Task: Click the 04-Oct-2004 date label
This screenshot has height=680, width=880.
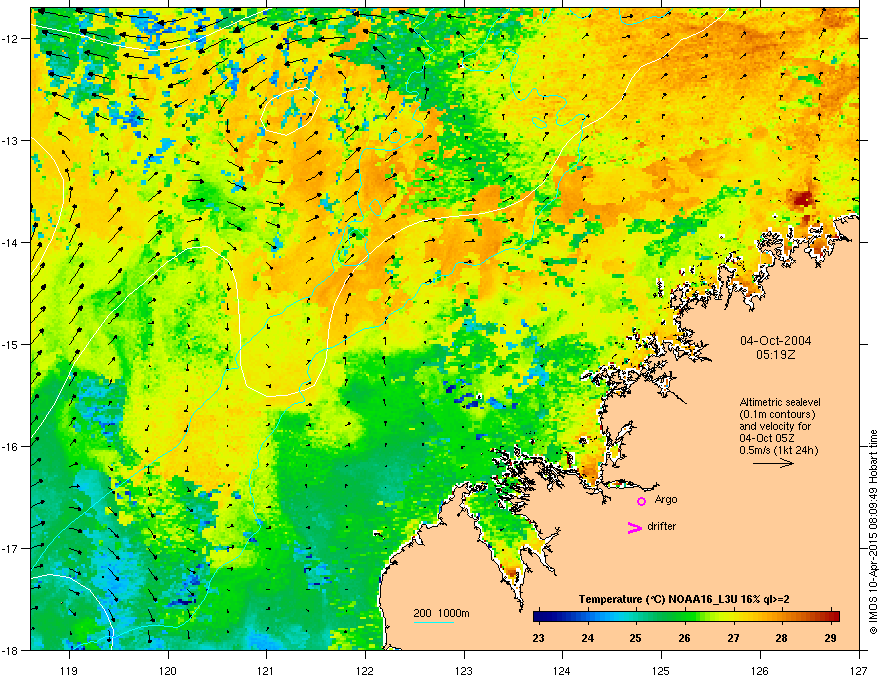Action: tap(775, 340)
